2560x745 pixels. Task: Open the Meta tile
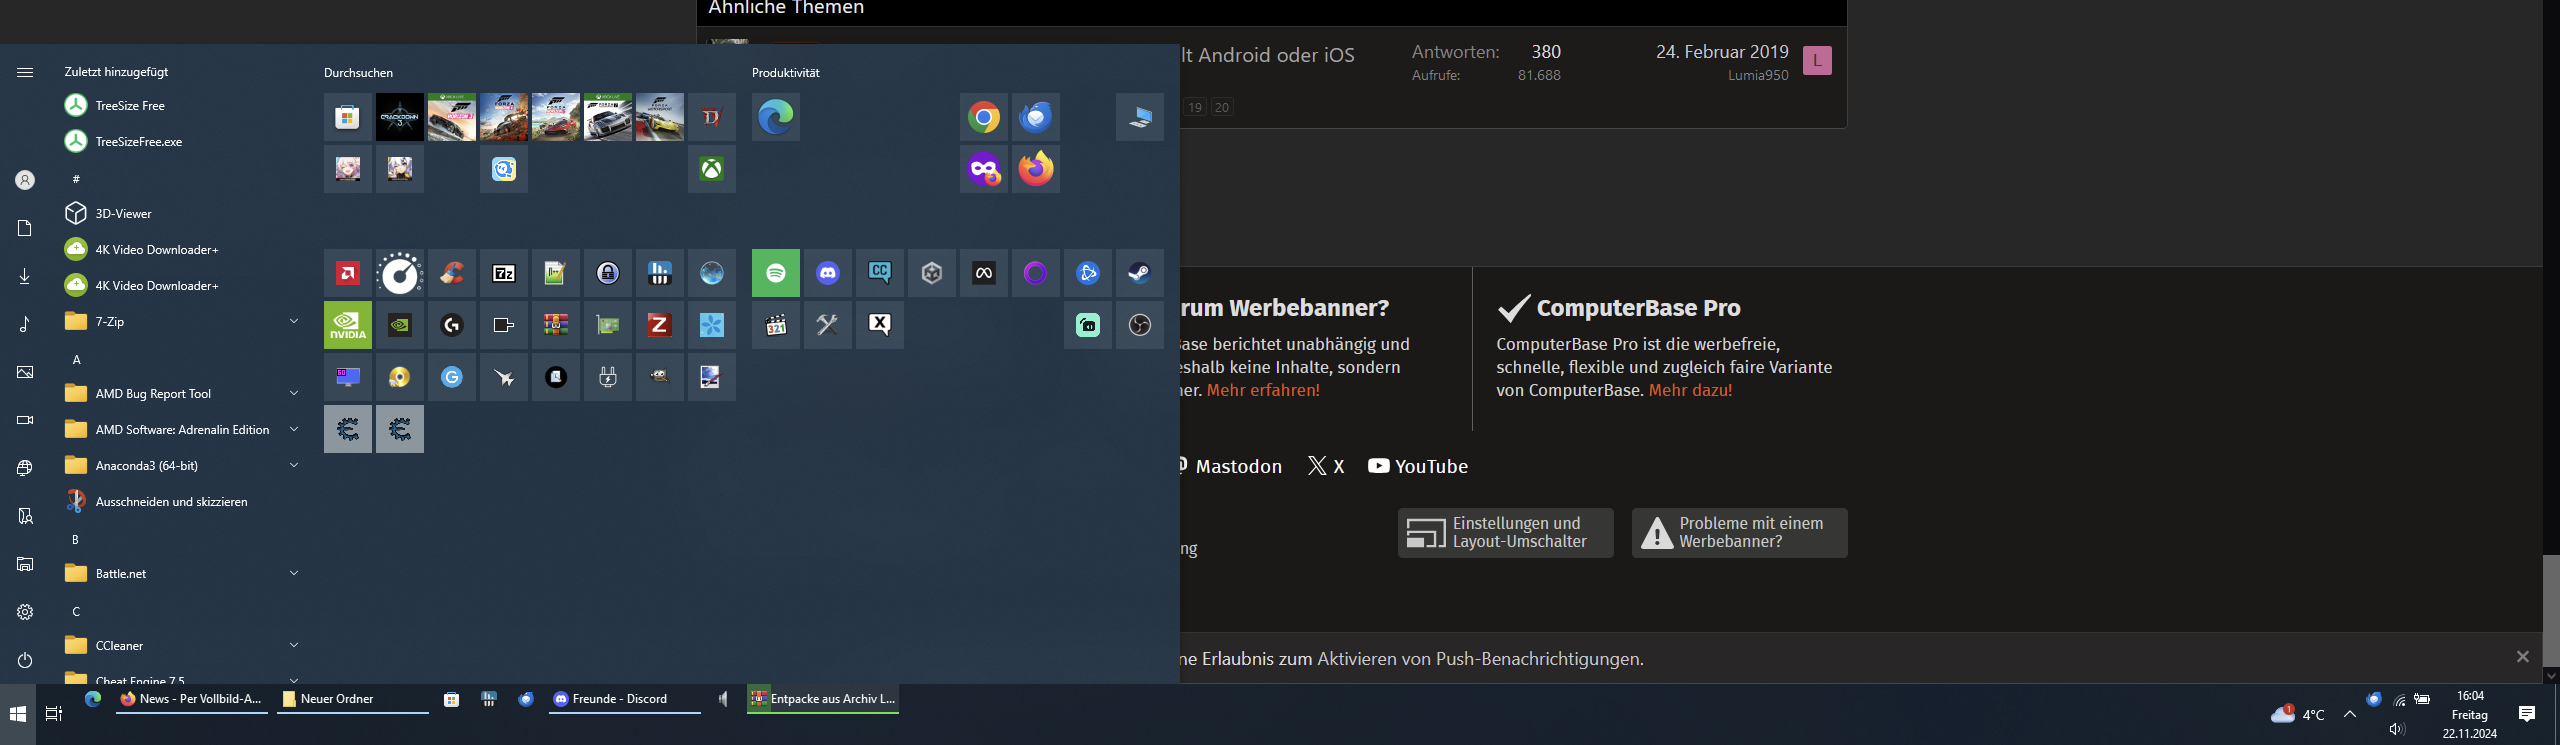click(983, 273)
